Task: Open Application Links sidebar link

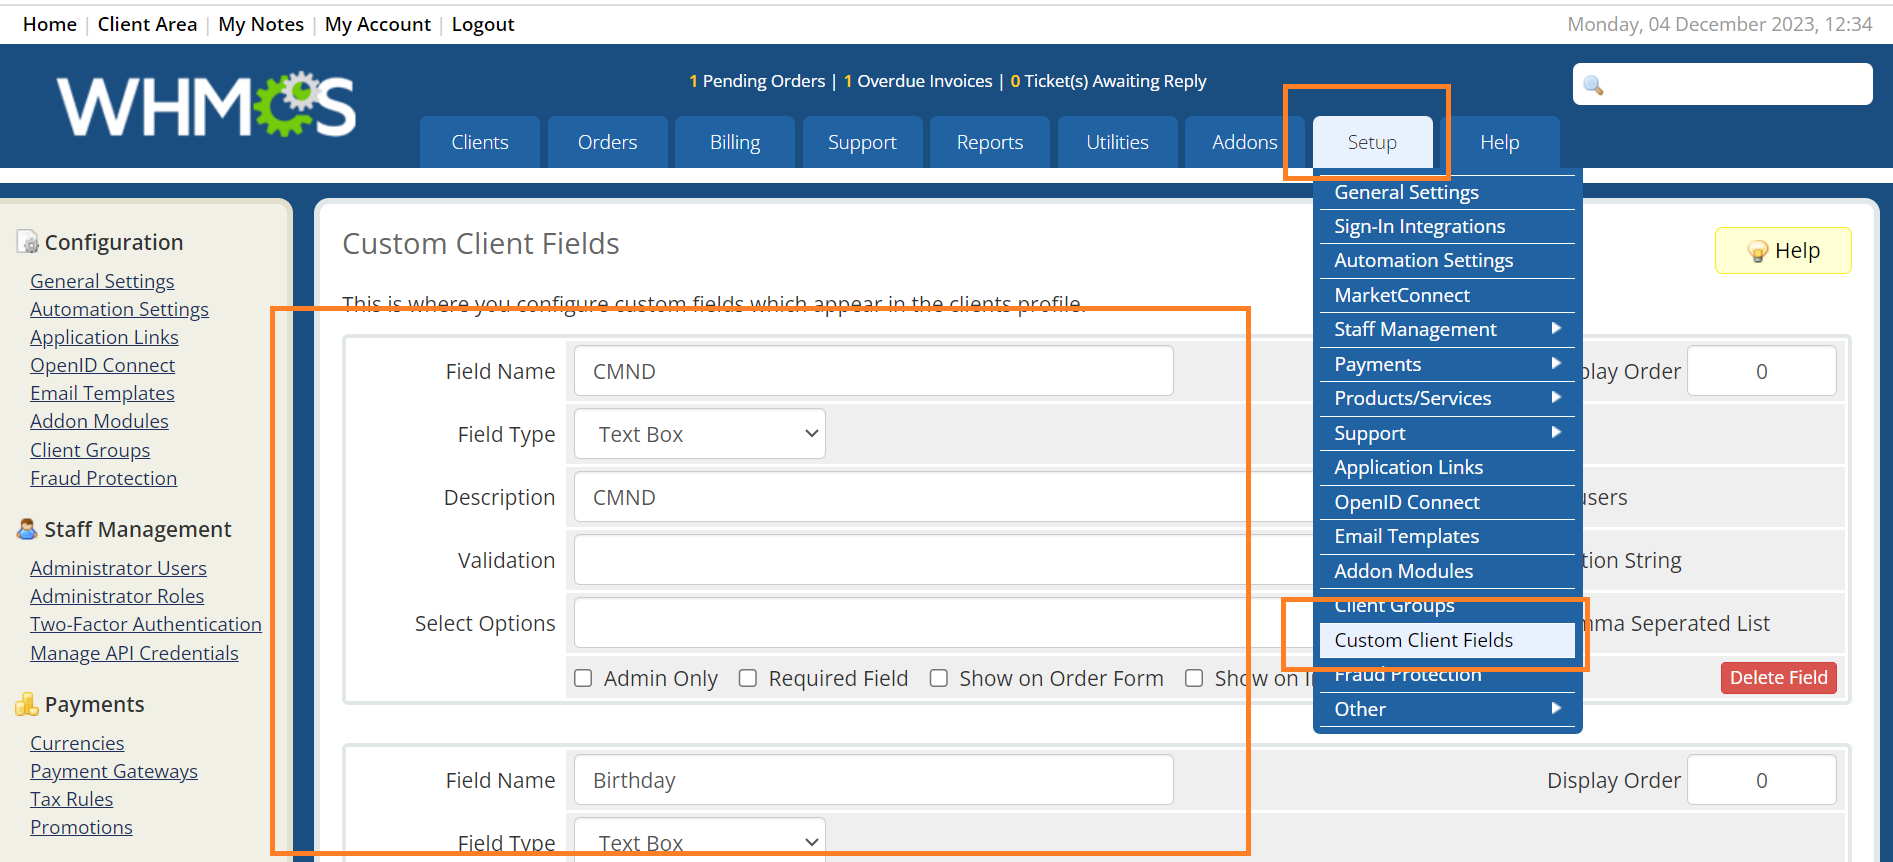Action: pyautogui.click(x=104, y=337)
